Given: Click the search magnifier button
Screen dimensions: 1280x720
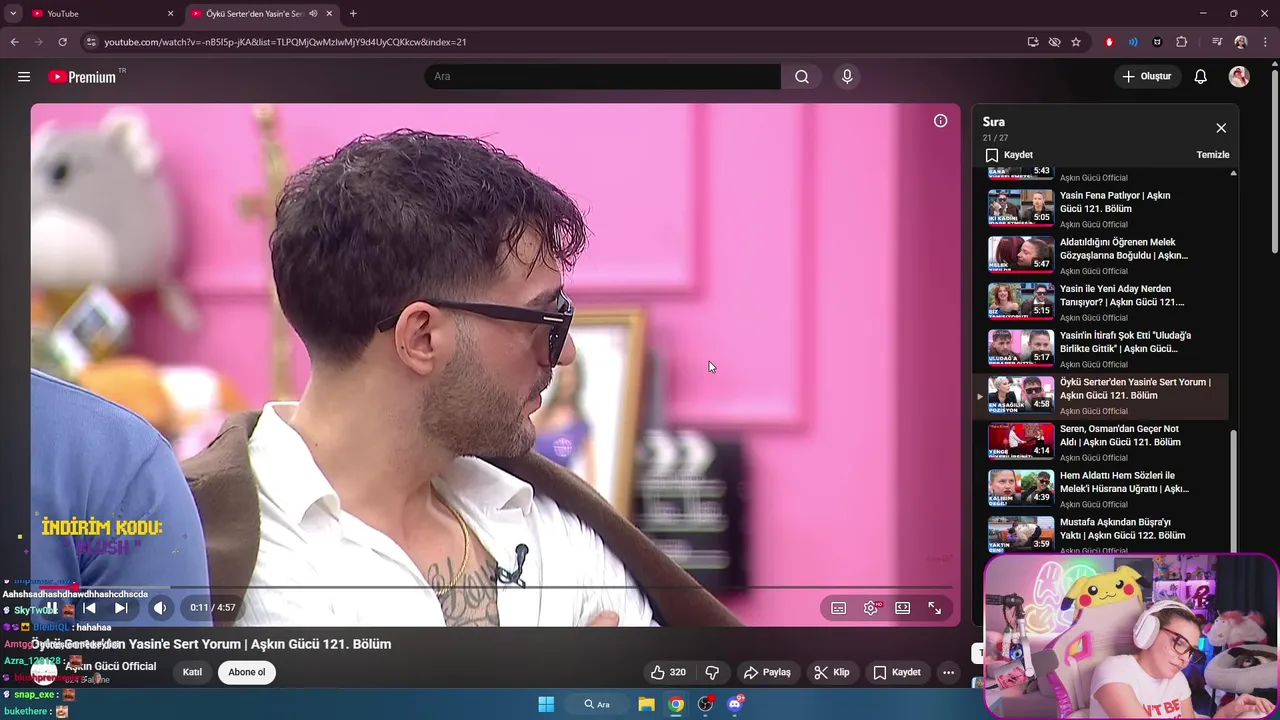Looking at the screenshot, I should 802,77.
